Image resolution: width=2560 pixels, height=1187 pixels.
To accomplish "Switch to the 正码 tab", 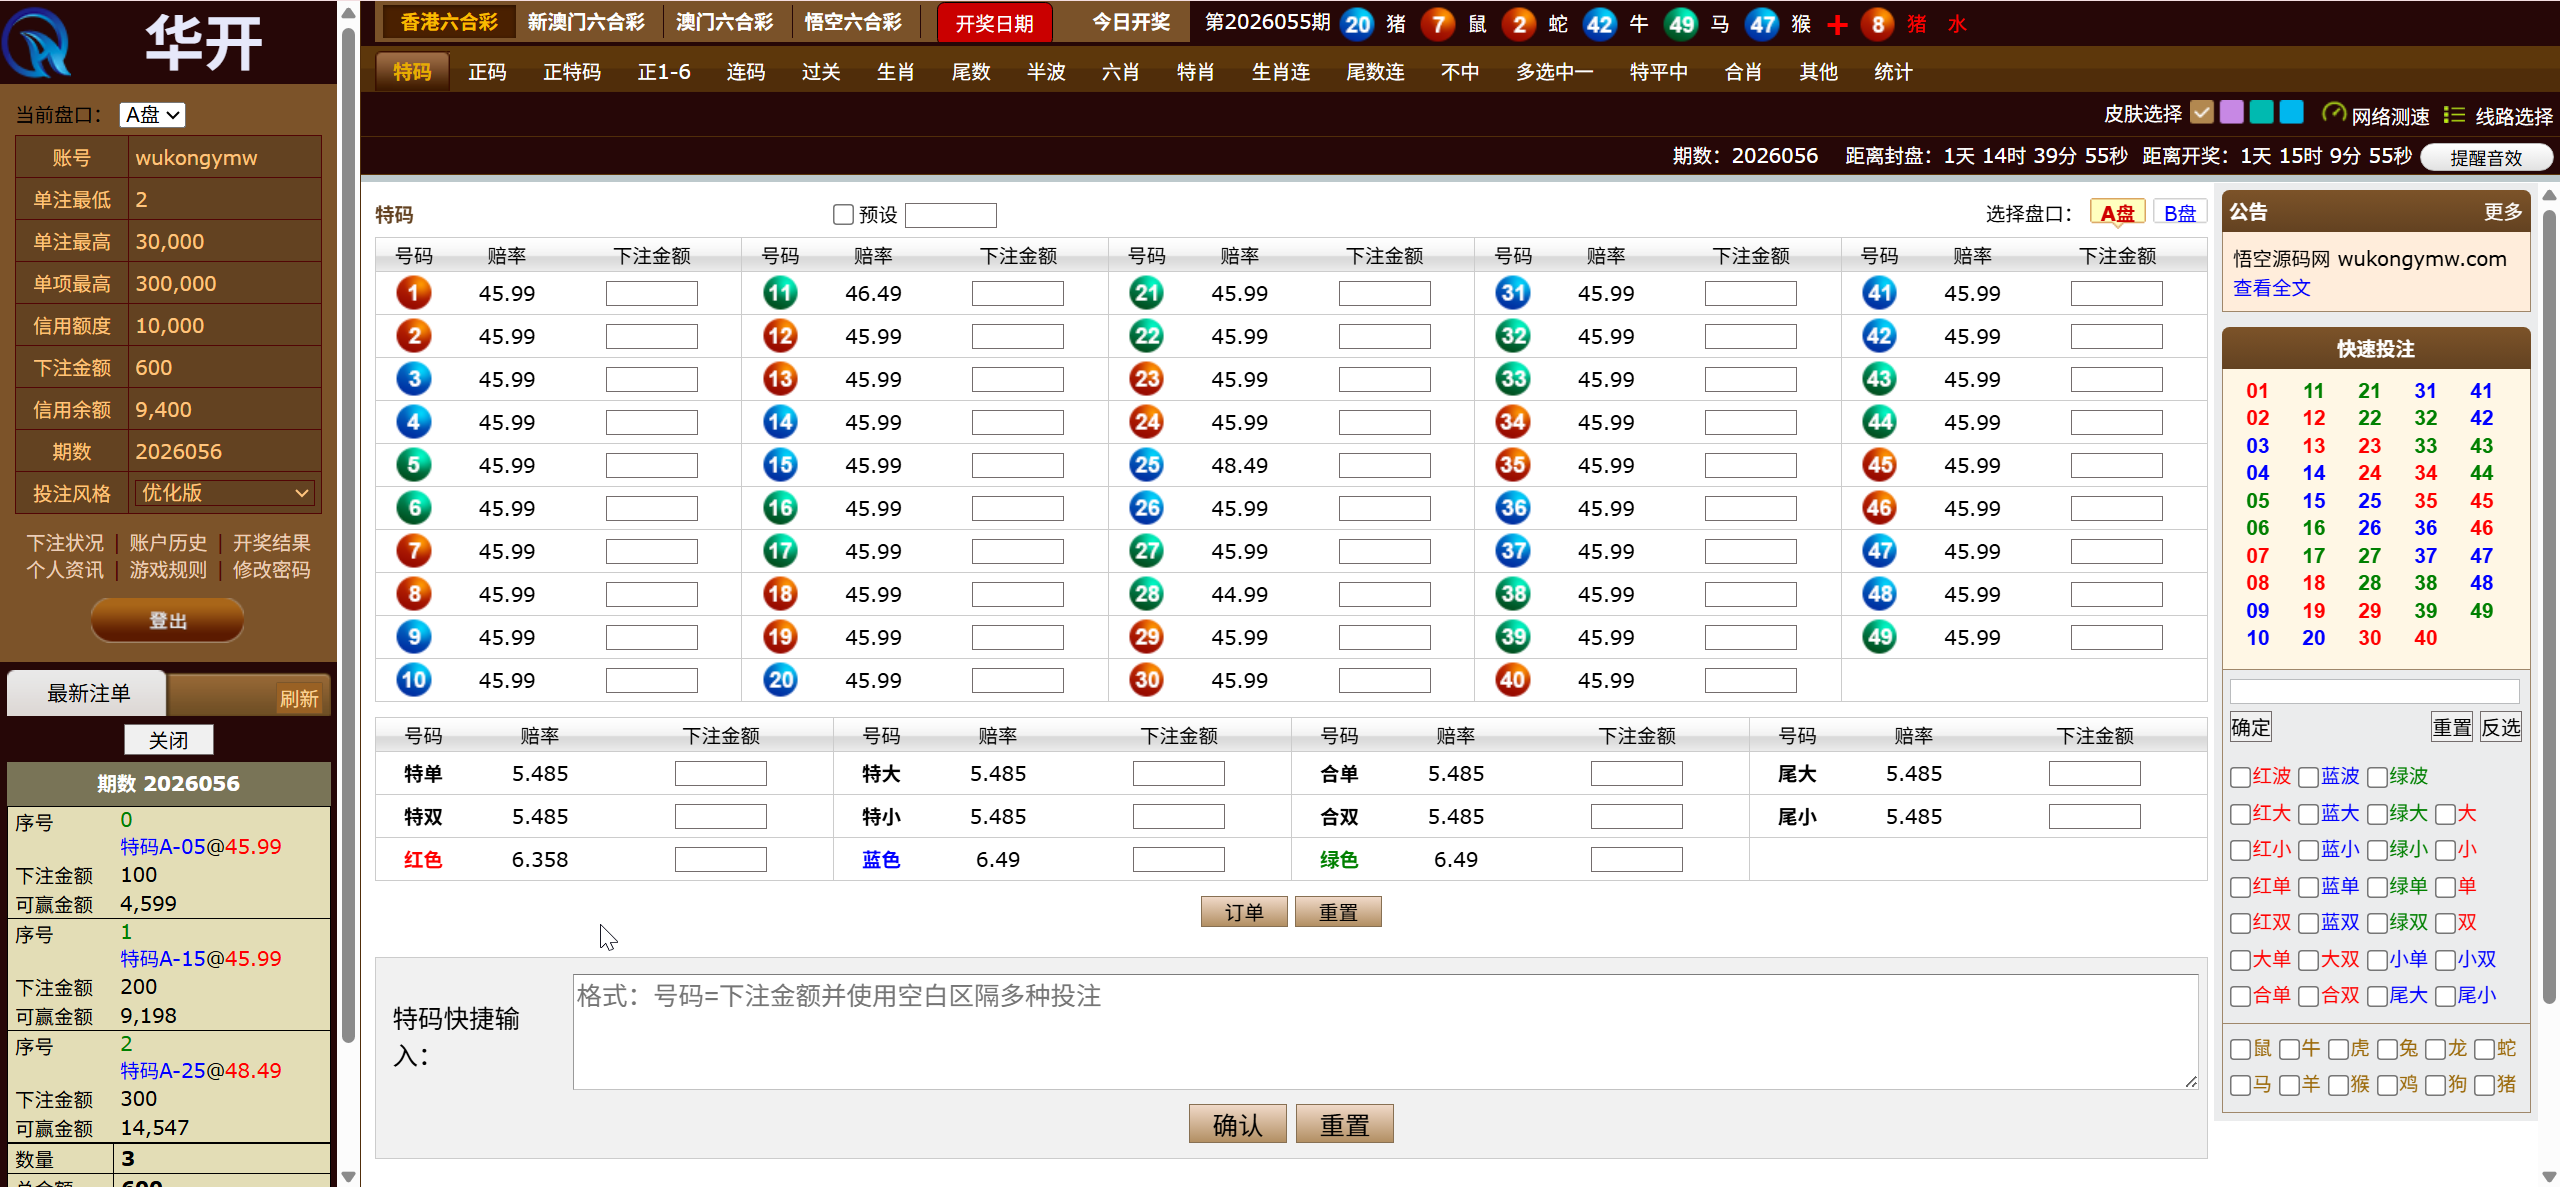I will [487, 72].
